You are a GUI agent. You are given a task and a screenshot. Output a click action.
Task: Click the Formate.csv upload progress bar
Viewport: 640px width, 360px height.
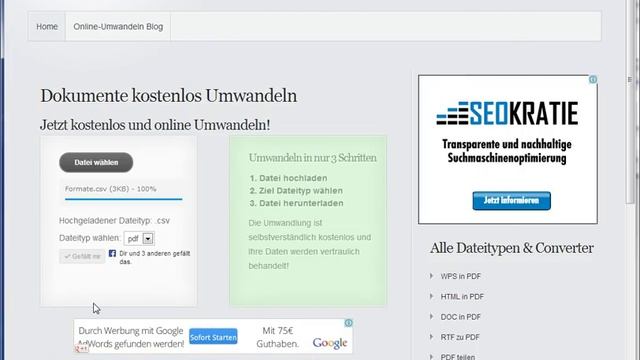click(123, 199)
